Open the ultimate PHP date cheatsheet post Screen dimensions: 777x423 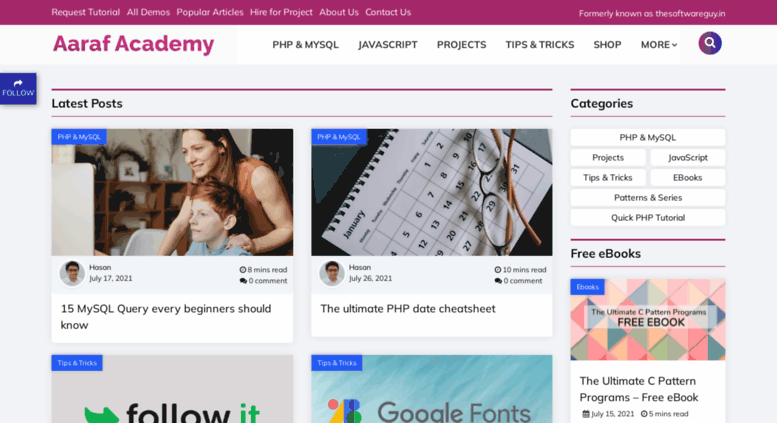point(408,309)
